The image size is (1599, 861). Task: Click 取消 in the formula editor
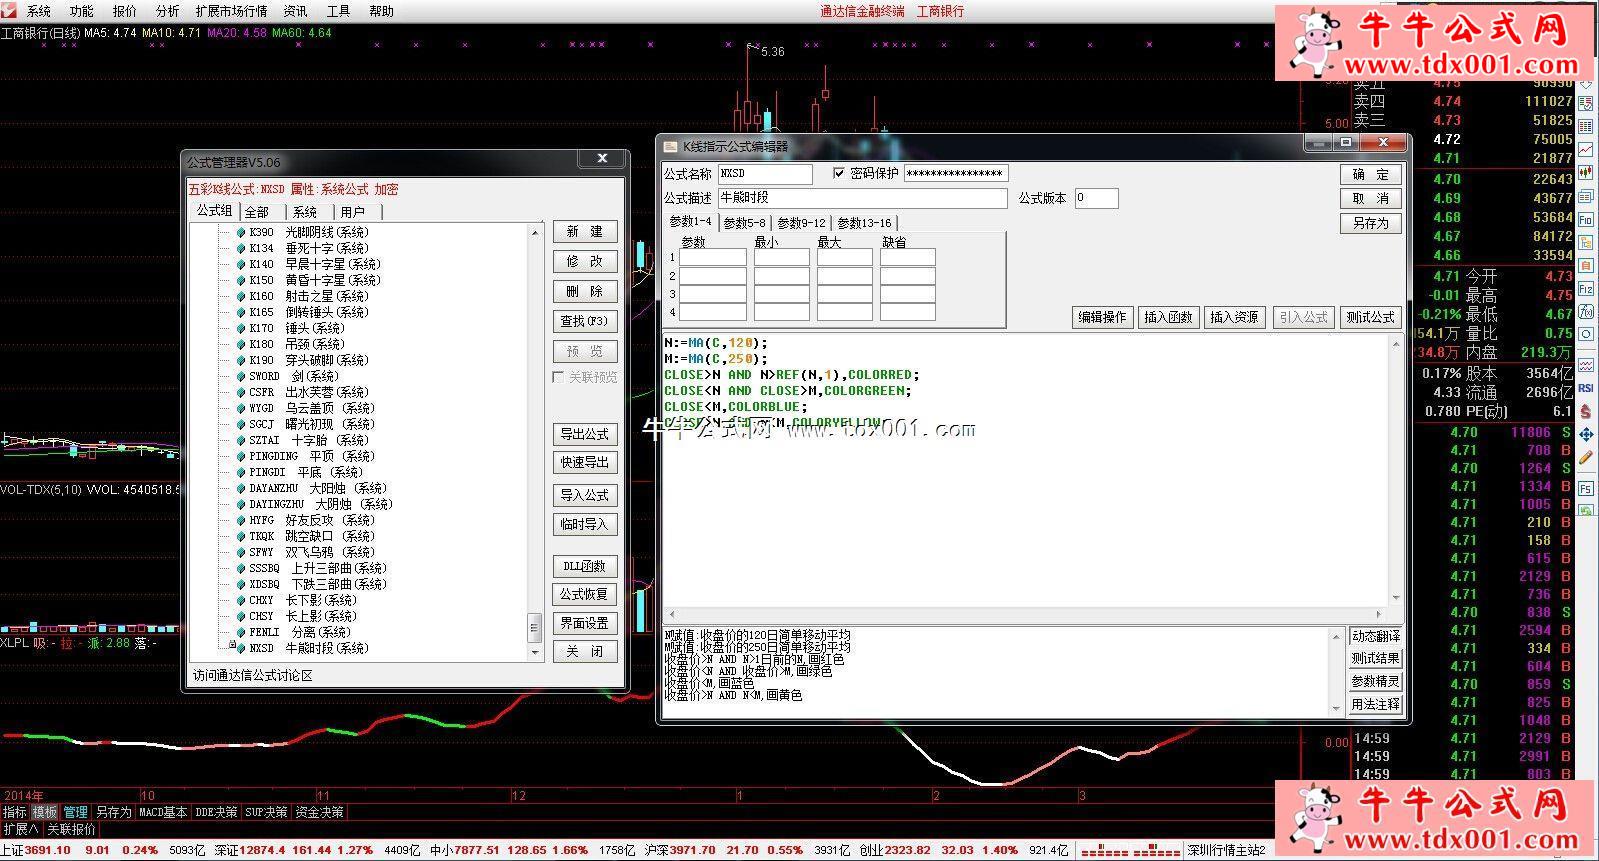tap(1371, 198)
